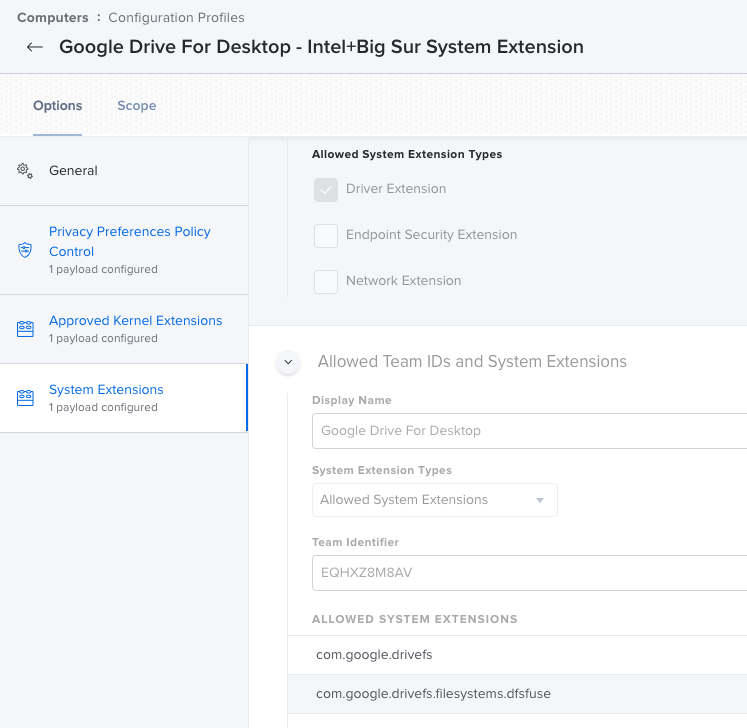Click the Endpoint Security Extension label
Image resolution: width=747 pixels, height=728 pixels.
431,235
